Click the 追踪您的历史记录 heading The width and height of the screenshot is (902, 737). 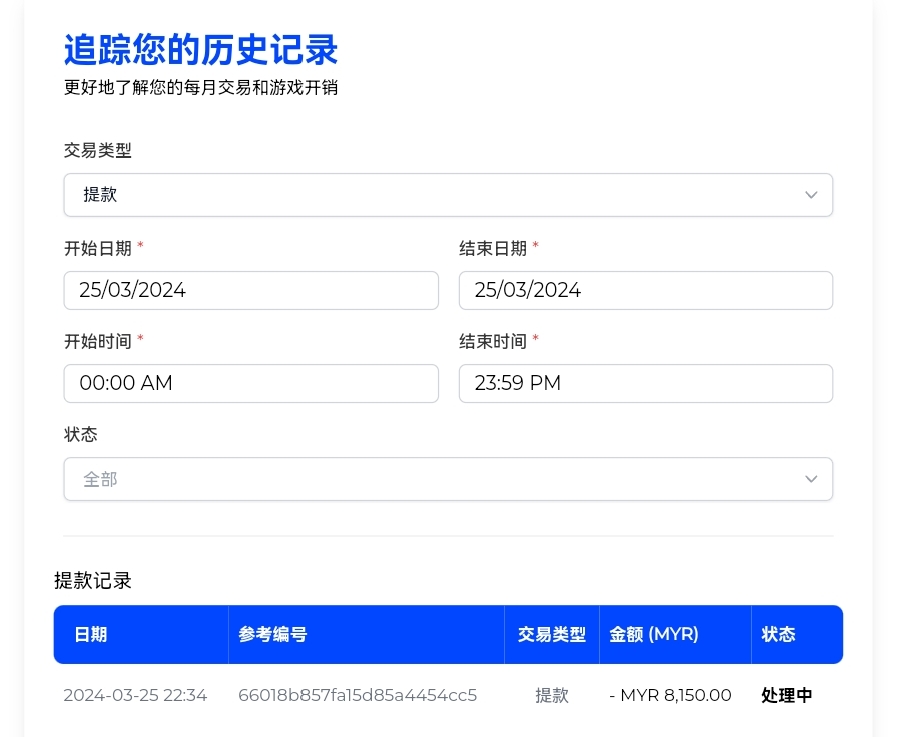click(201, 49)
